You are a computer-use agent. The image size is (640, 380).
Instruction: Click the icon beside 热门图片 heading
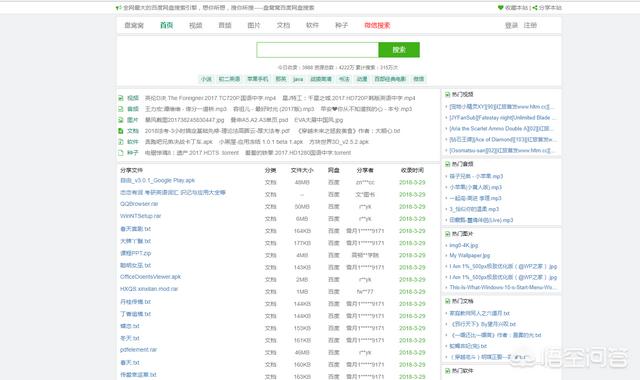(x=447, y=234)
